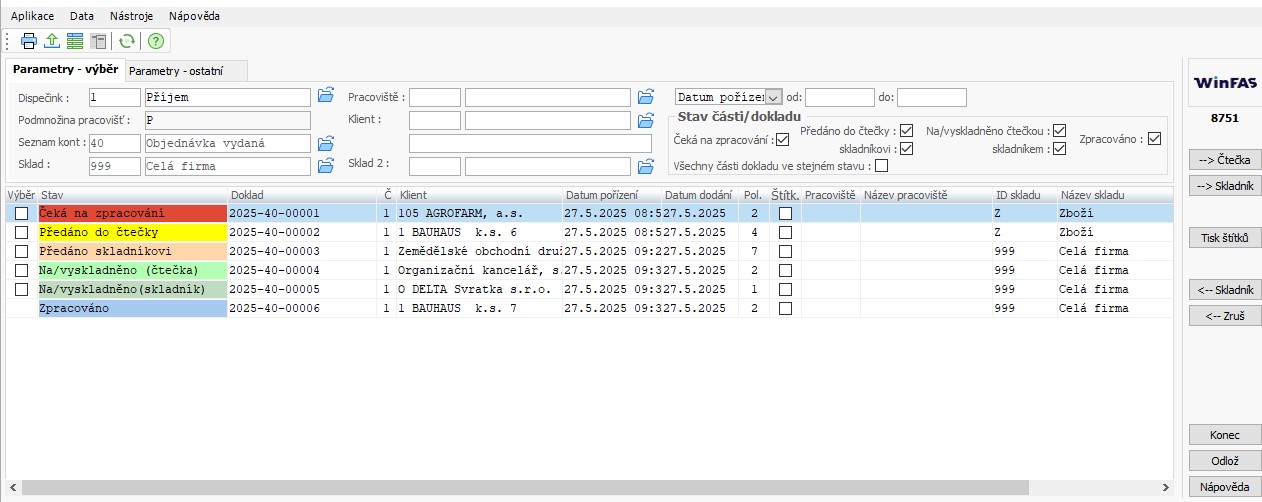The image size is (1262, 502).
Task: Toggle Na/vyskladněno skladníkem checkbox
Action: 1059,148
